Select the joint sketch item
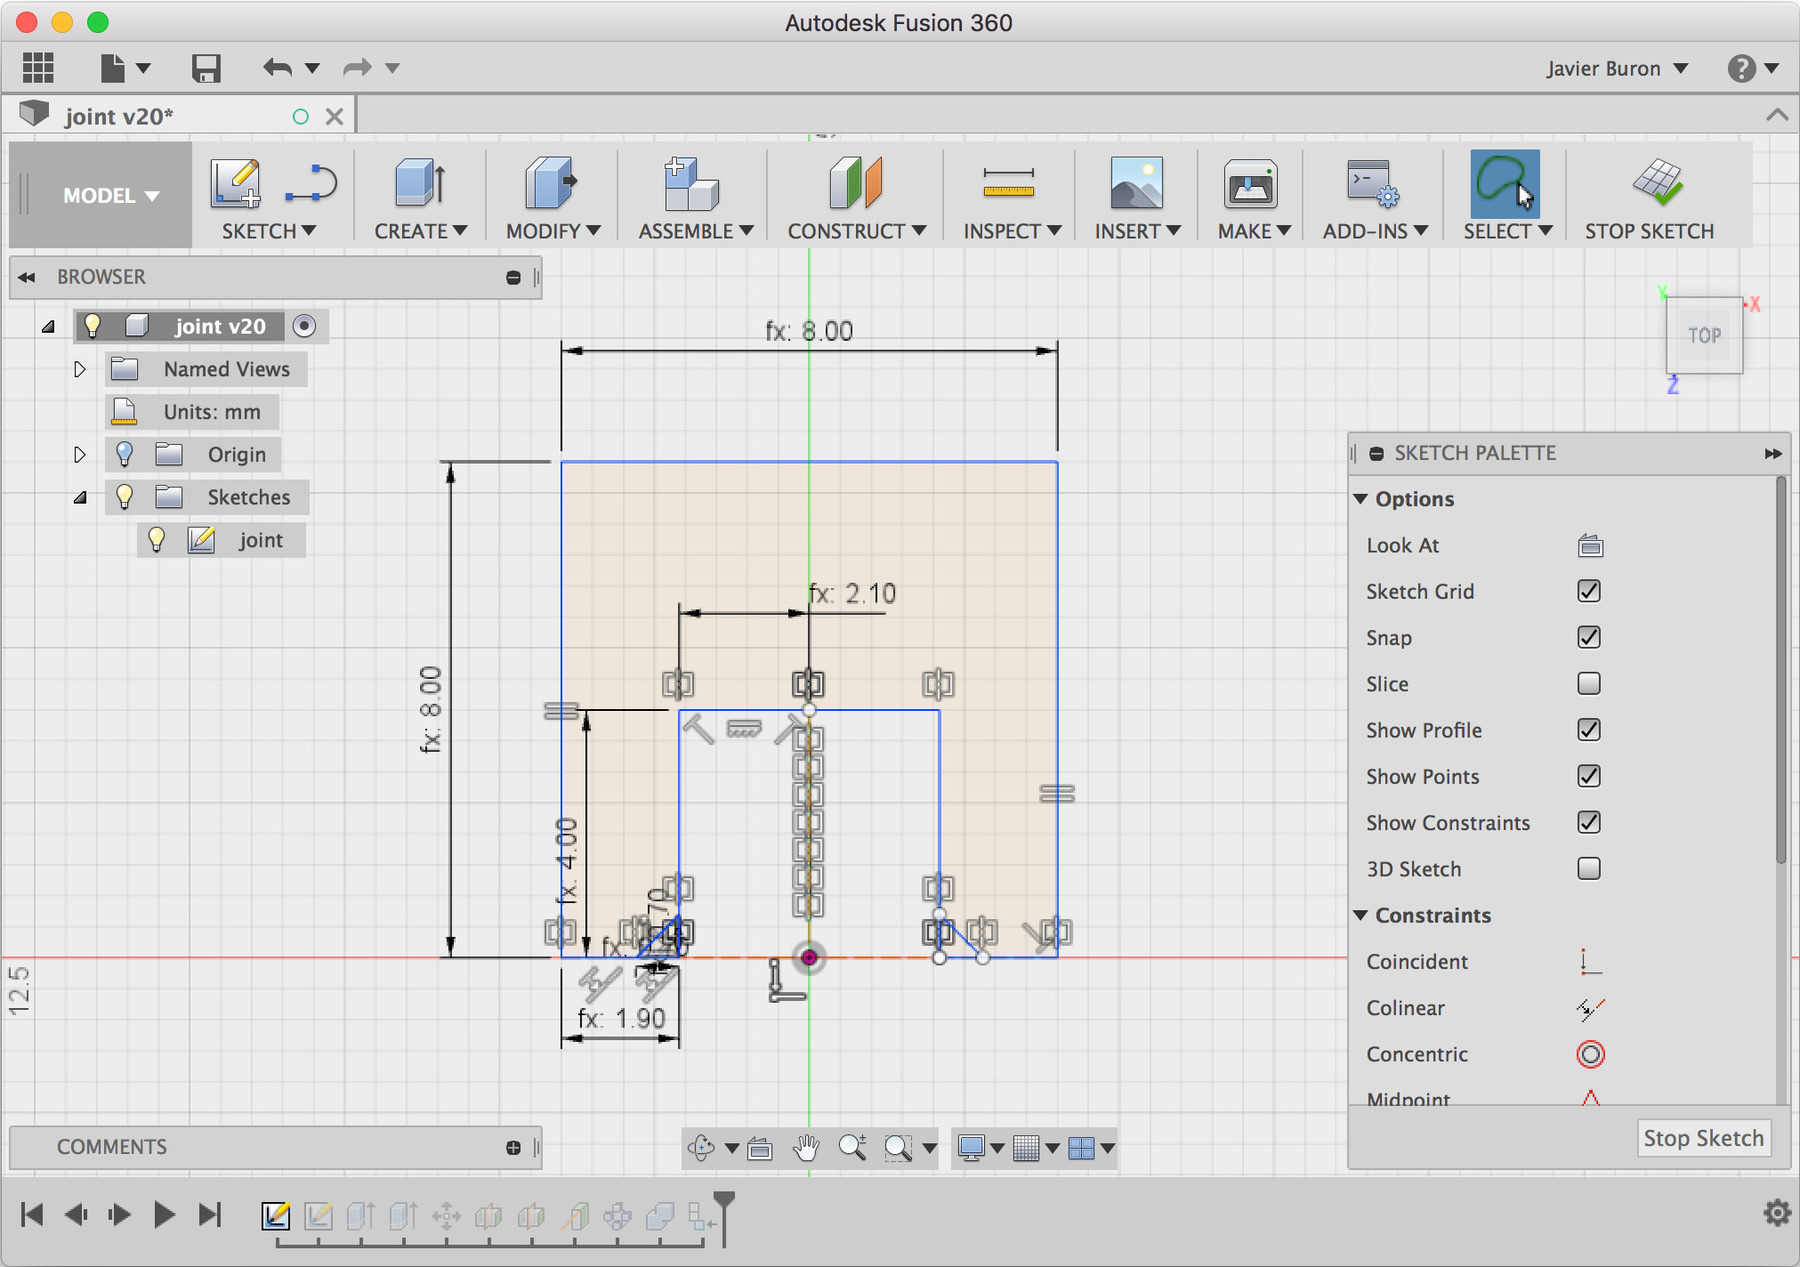 point(261,540)
